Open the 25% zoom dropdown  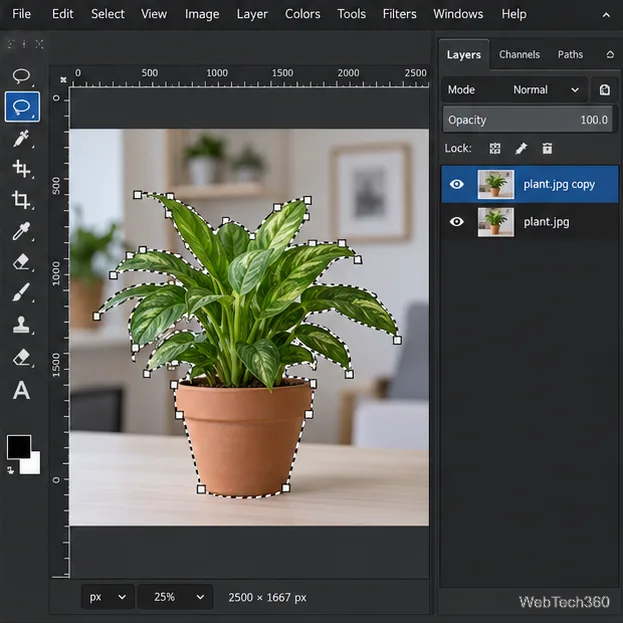pyautogui.click(x=176, y=597)
